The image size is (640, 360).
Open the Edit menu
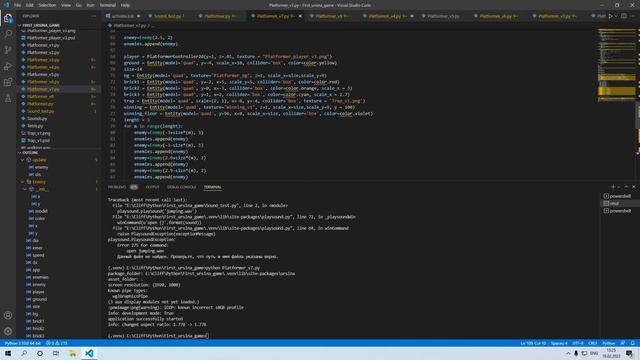point(30,5)
